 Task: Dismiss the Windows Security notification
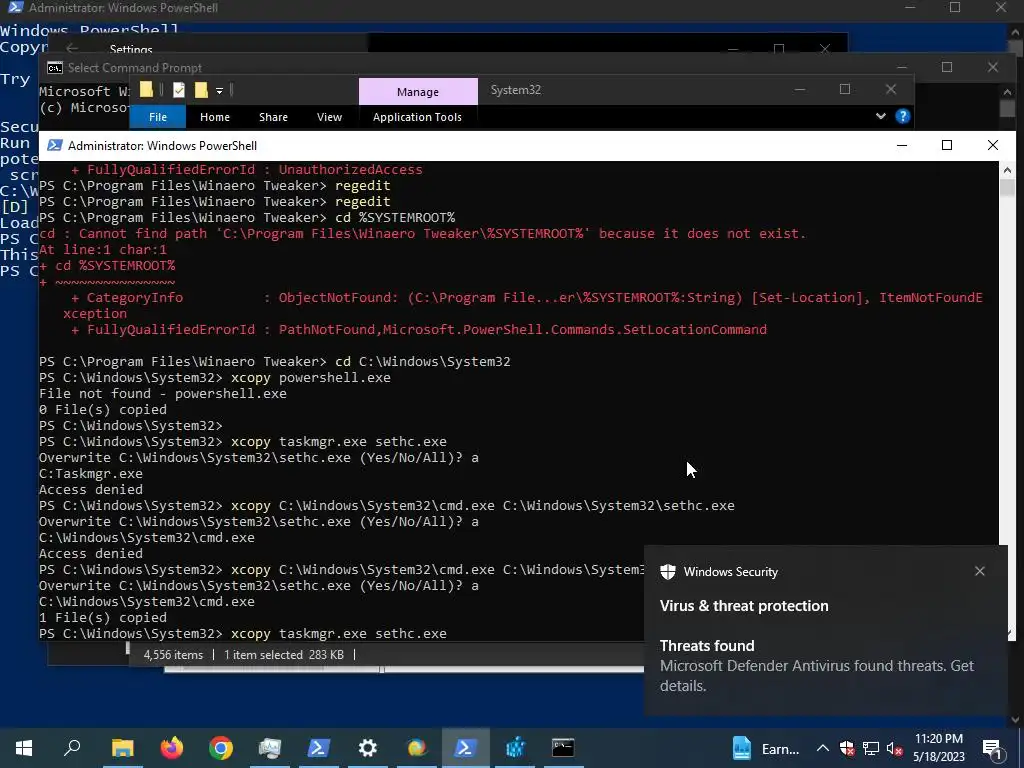tap(980, 571)
